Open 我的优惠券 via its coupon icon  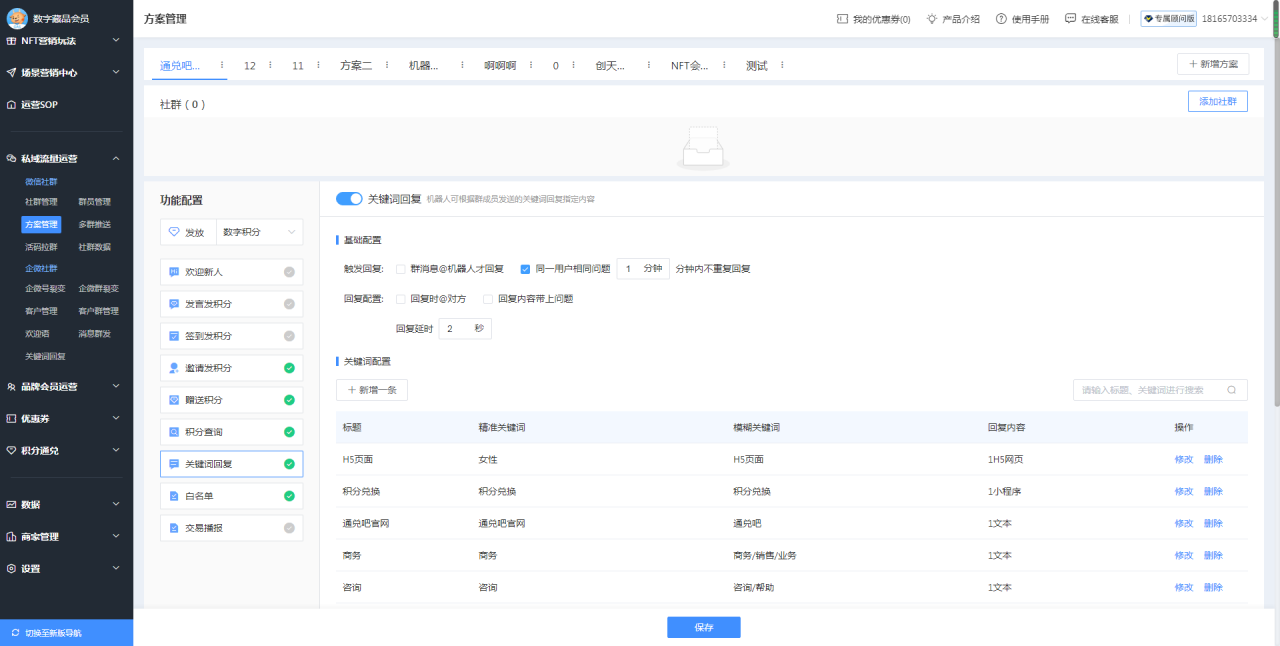[x=841, y=18]
